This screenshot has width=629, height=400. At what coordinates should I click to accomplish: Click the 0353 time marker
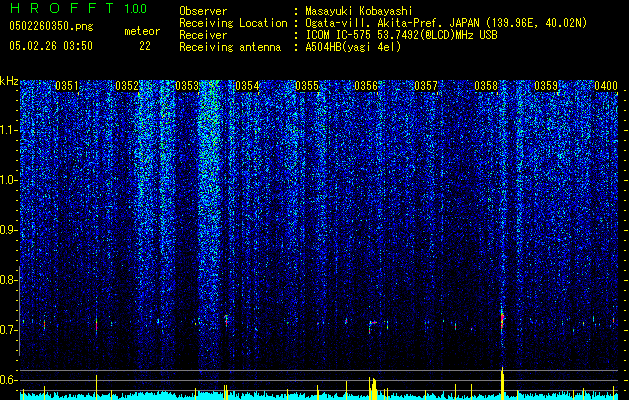pyautogui.click(x=187, y=86)
